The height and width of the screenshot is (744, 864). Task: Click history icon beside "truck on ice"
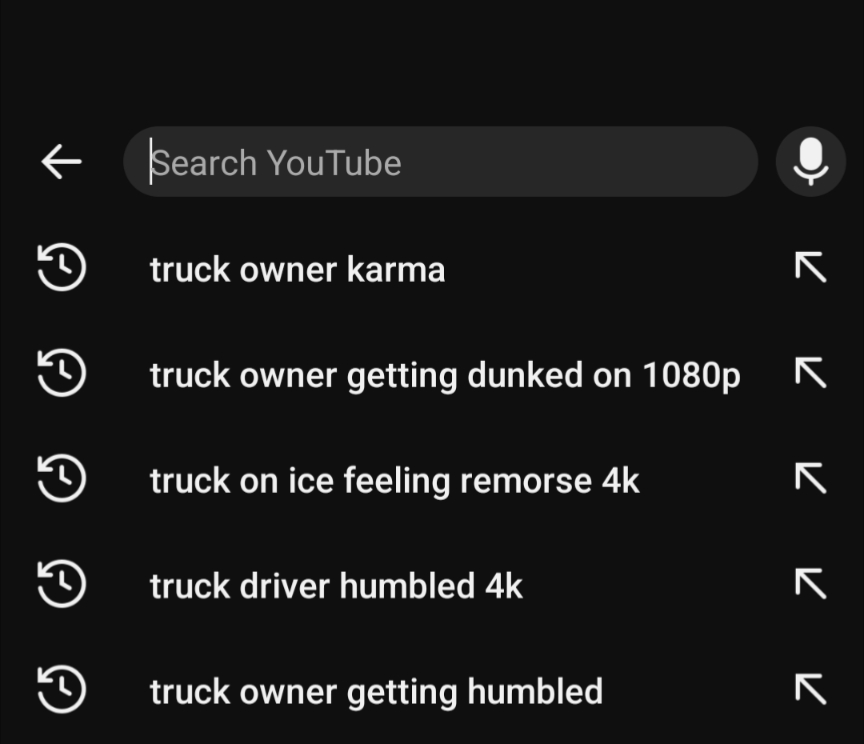(x=61, y=480)
